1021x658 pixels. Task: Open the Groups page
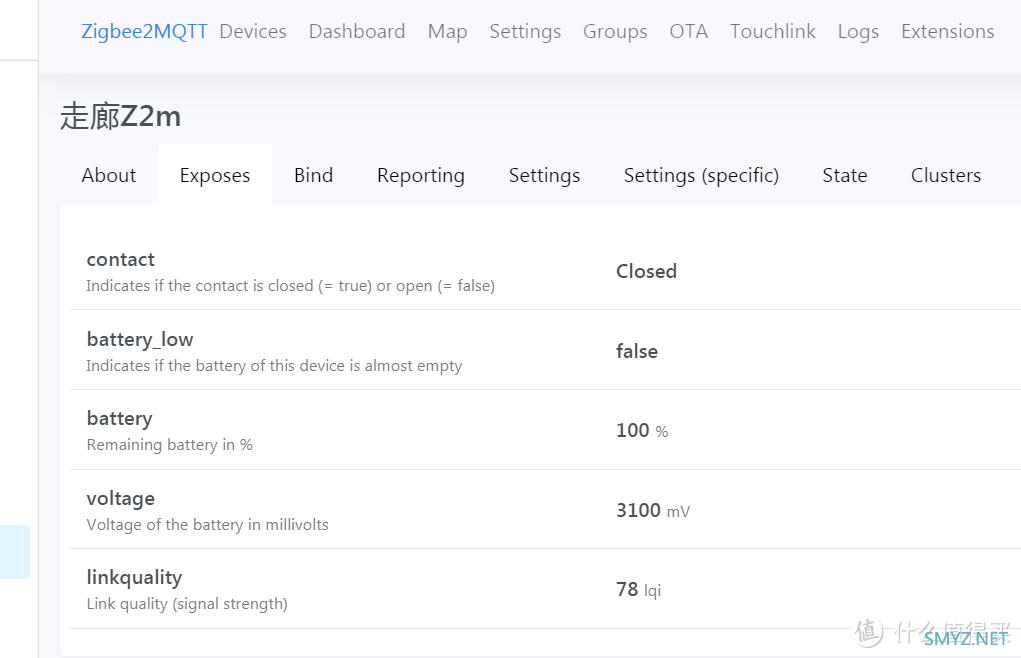coord(615,31)
